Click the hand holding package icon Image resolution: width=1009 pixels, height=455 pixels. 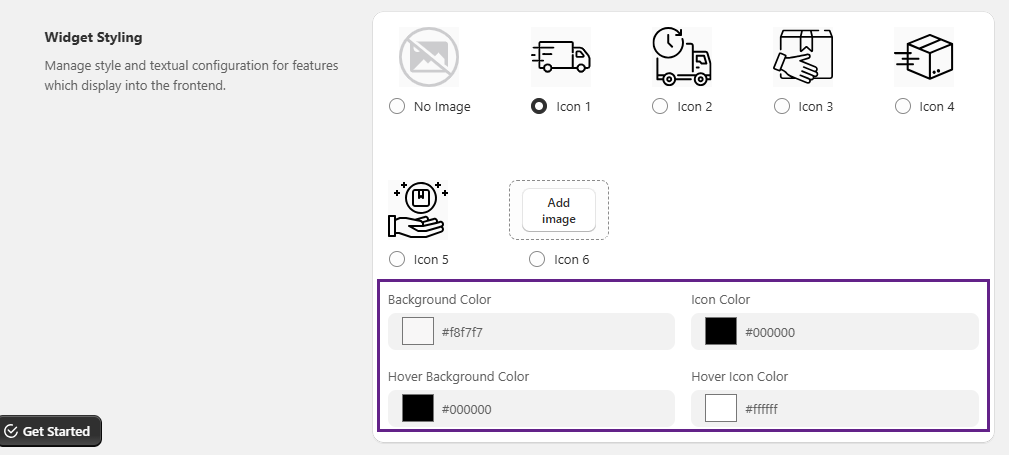tap(802, 57)
